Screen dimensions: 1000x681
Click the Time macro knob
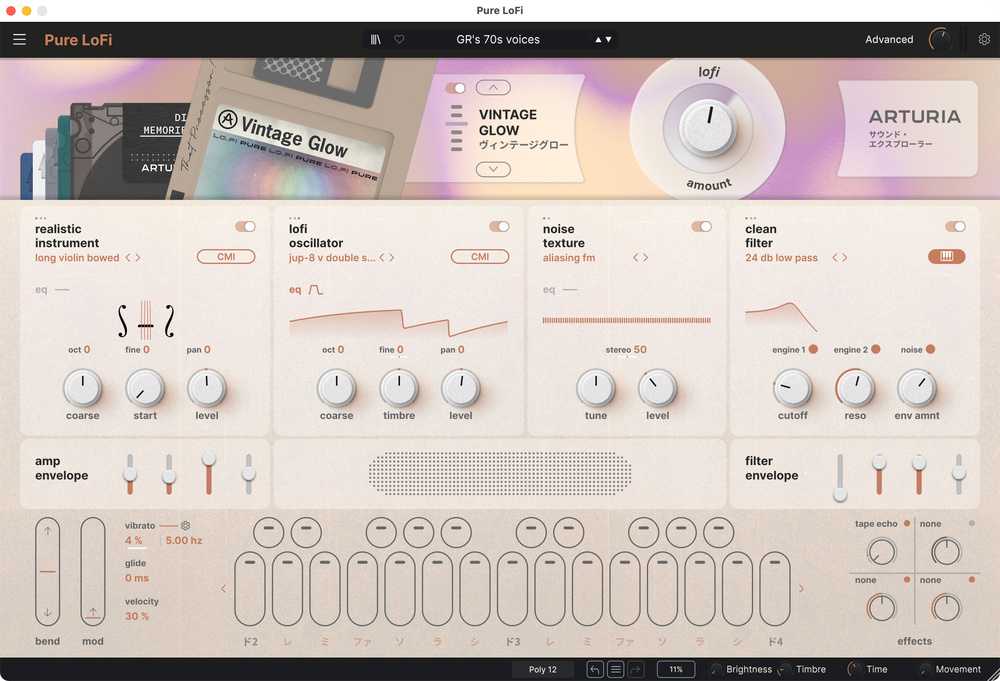click(855, 670)
